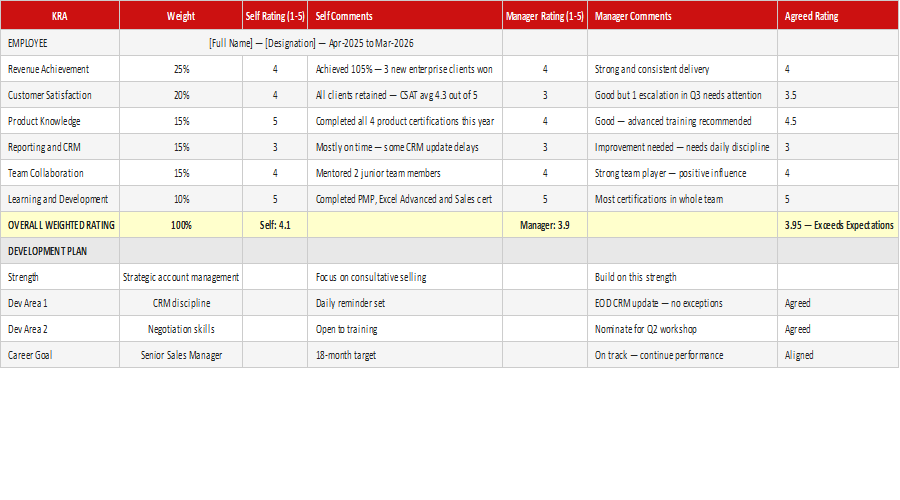Click 'Strategic account management' cell
The image size is (900, 500).
pyautogui.click(x=181, y=277)
